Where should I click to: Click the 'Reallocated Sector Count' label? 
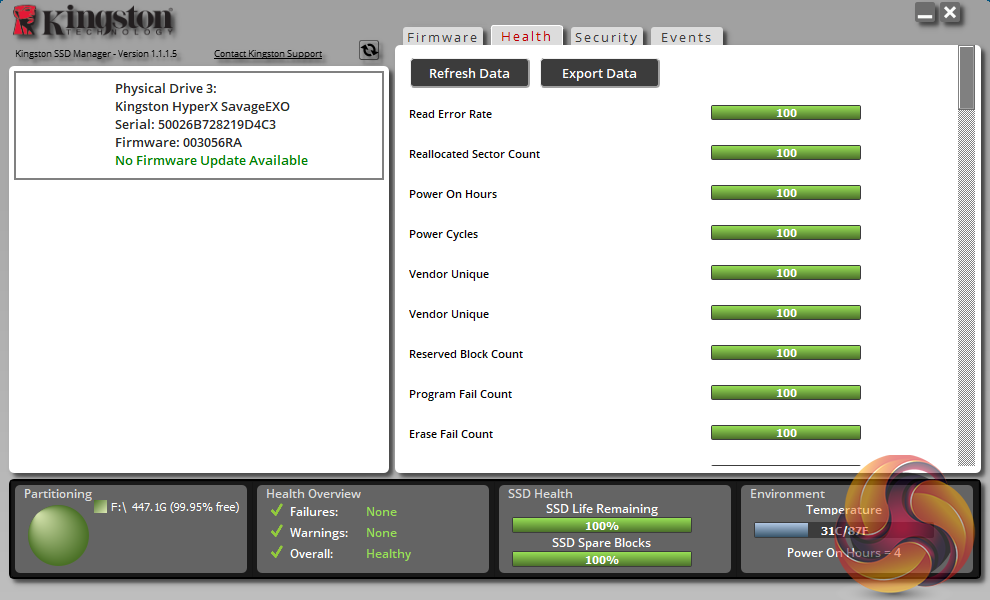tap(474, 154)
